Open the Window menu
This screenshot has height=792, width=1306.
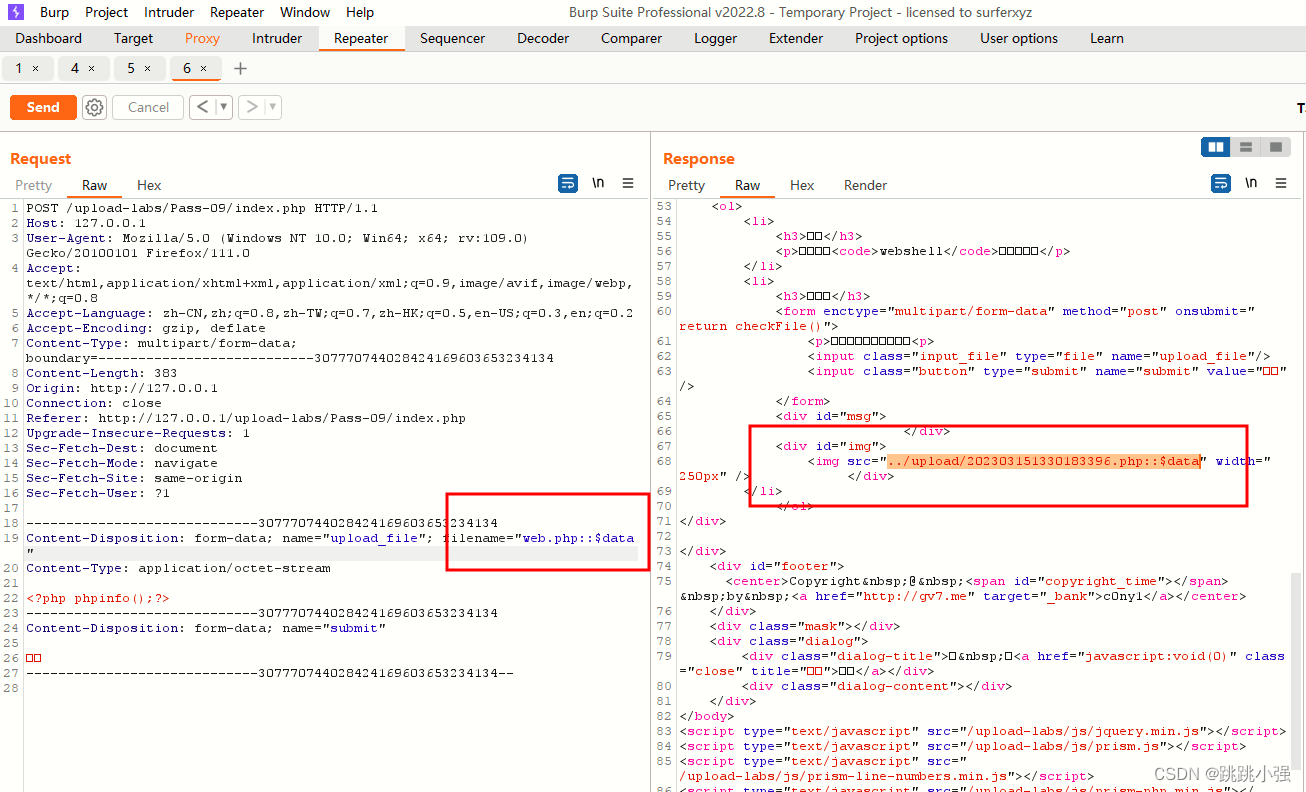pos(305,12)
